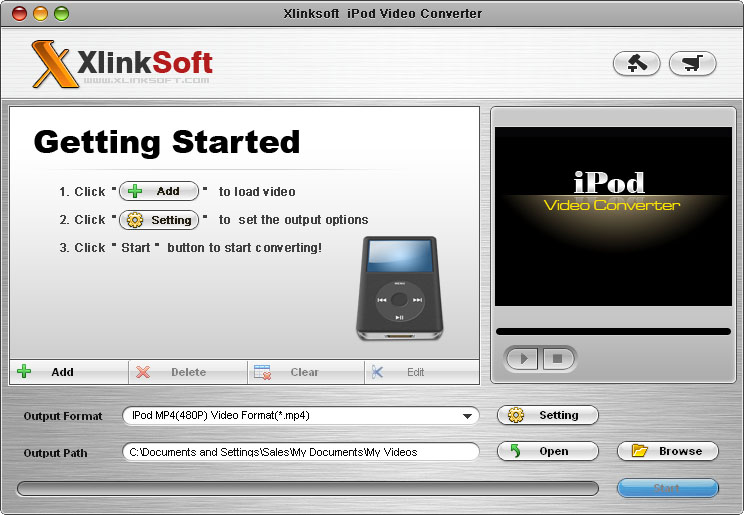
Task: Play the preview video
Action: tap(522, 358)
